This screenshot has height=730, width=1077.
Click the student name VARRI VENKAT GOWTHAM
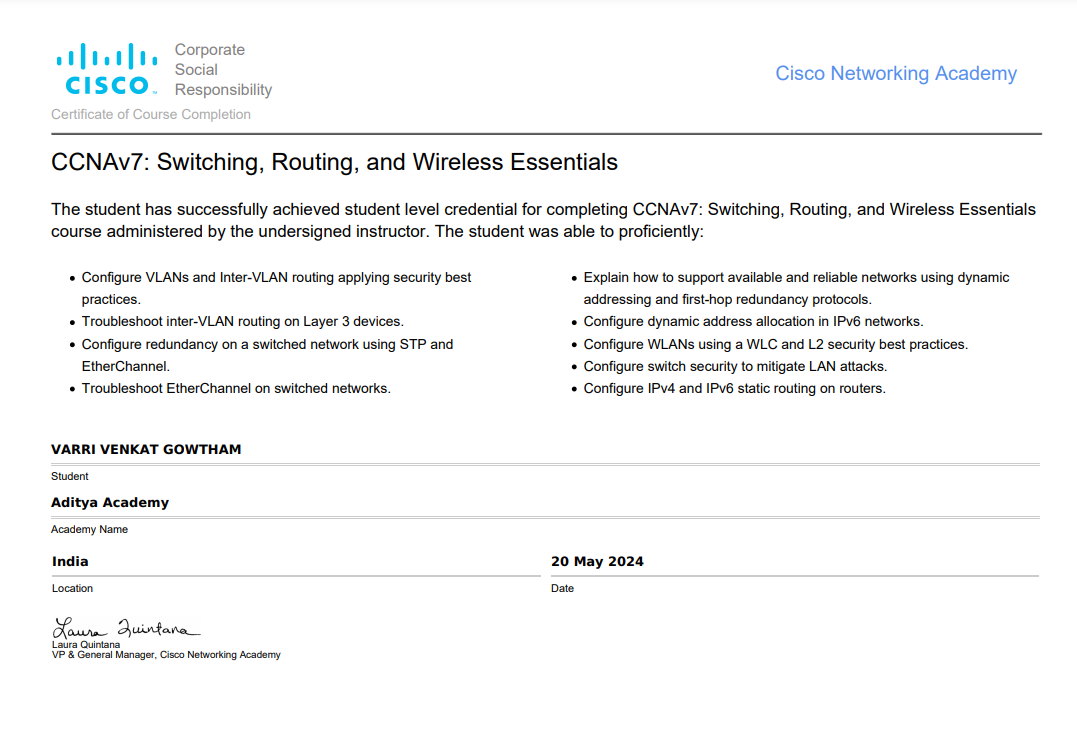pos(146,450)
